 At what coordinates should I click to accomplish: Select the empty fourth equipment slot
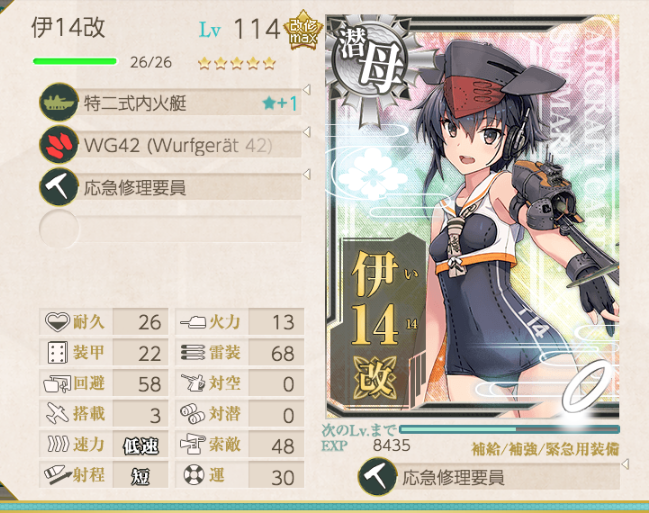click(170, 229)
